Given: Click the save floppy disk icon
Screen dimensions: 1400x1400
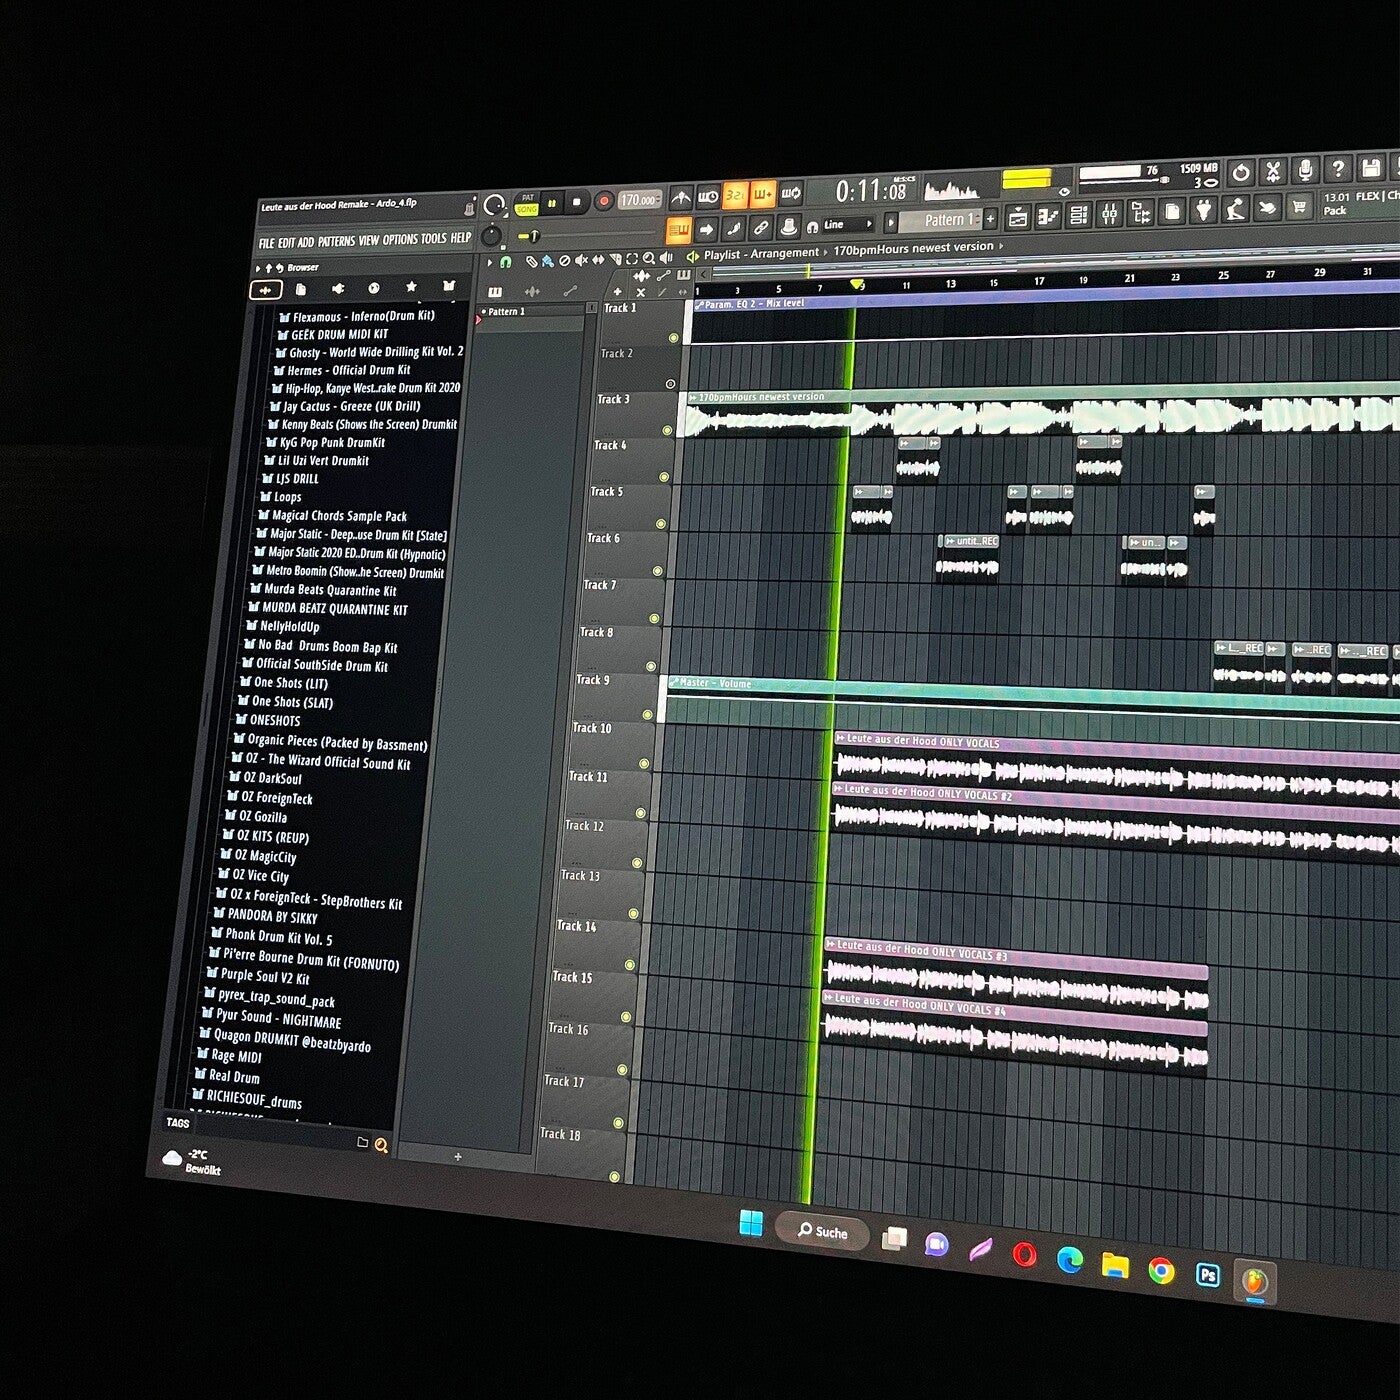Looking at the screenshot, I should point(1371,166).
